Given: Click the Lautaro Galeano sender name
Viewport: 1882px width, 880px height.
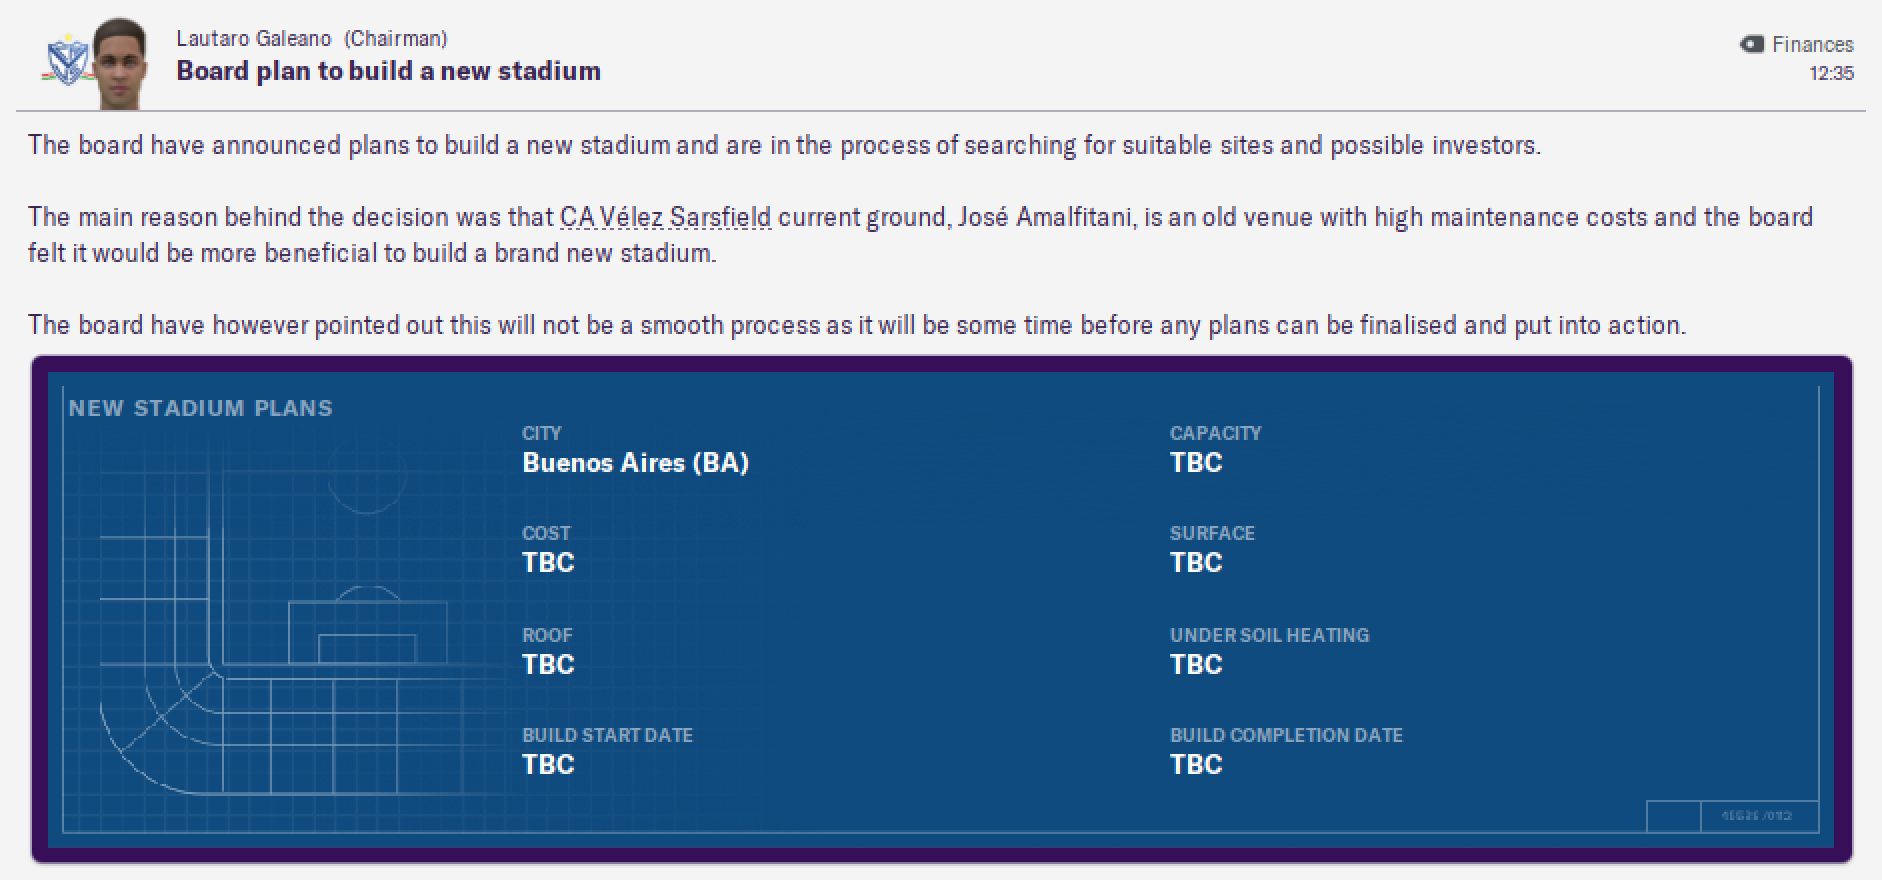Looking at the screenshot, I should point(254,38).
